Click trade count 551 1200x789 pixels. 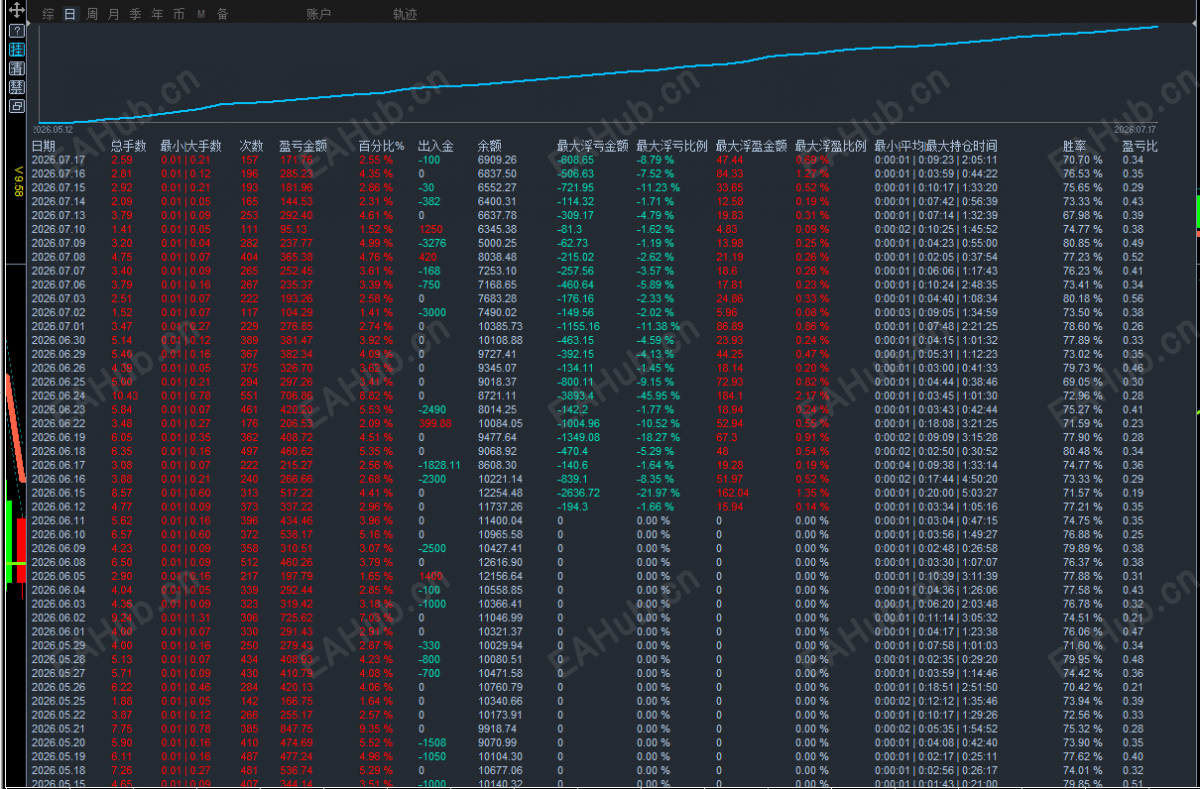click(250, 396)
